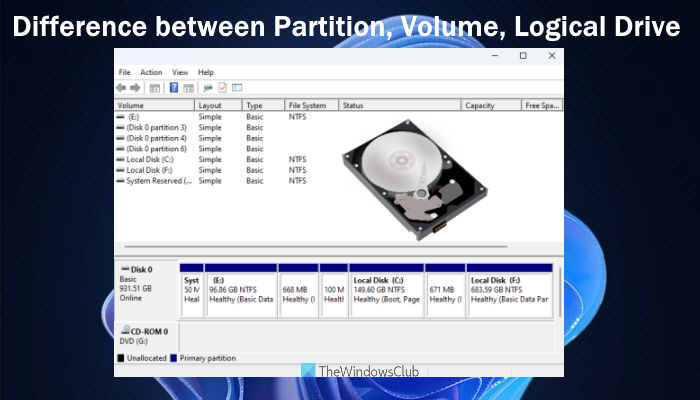
Task: Toggle the Show/Hide Action Pane icon
Action: pos(188,88)
